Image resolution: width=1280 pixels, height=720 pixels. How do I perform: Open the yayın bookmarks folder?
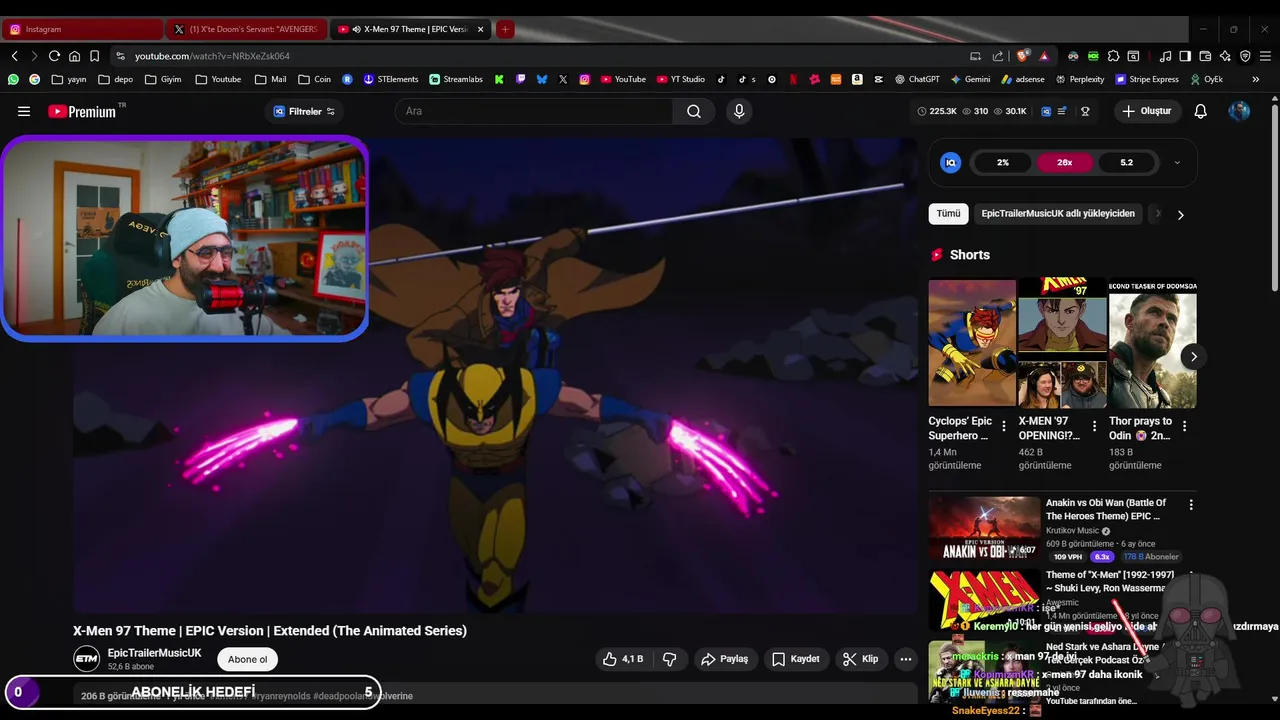point(70,79)
